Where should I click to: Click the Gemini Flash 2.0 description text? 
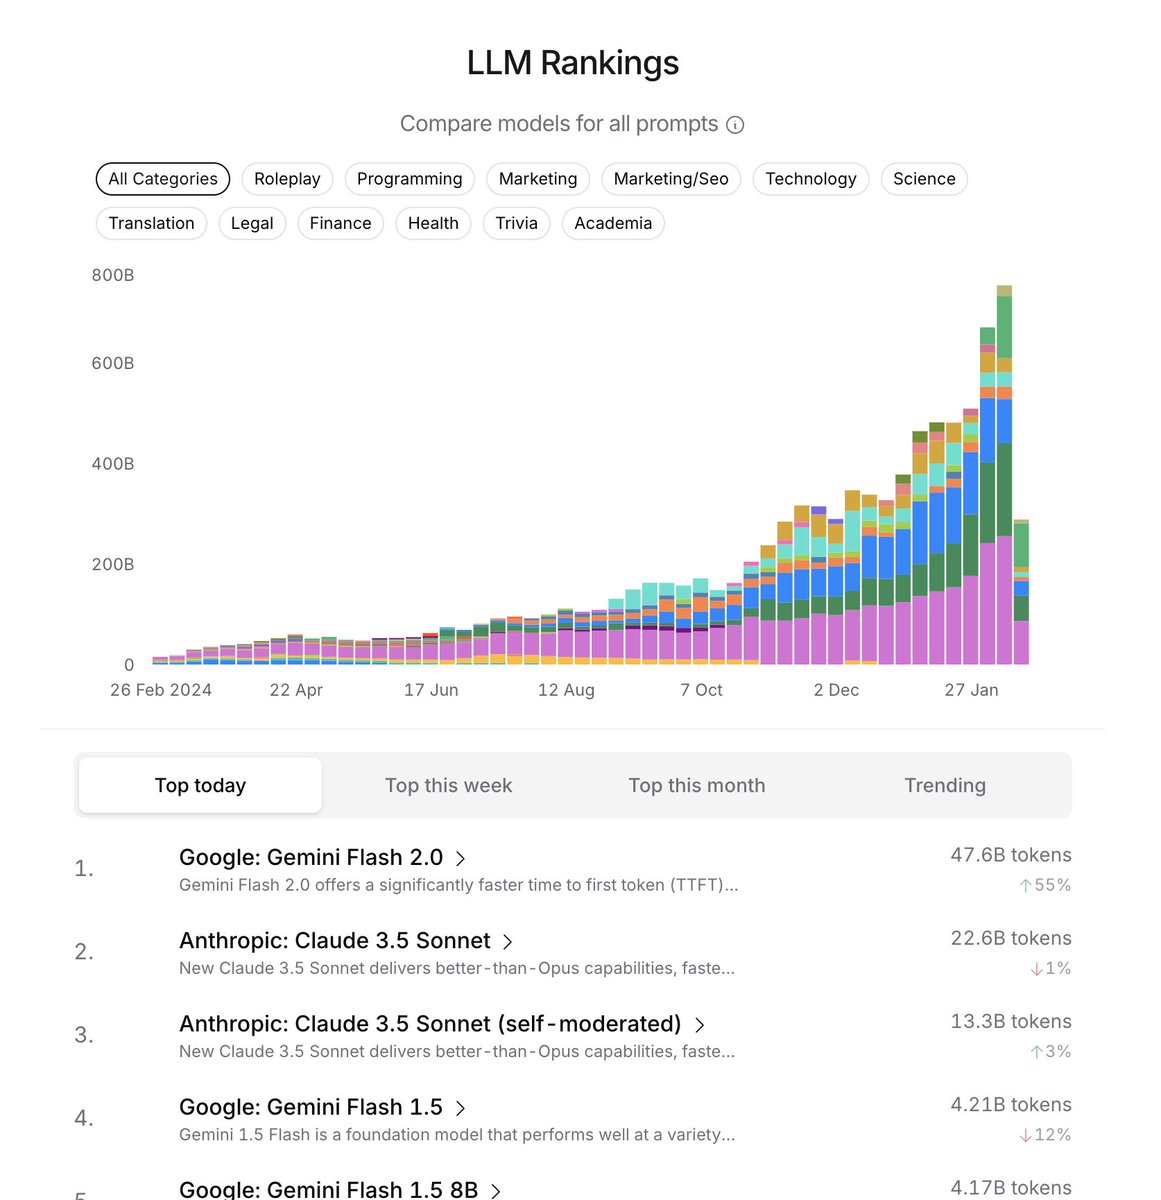point(459,885)
